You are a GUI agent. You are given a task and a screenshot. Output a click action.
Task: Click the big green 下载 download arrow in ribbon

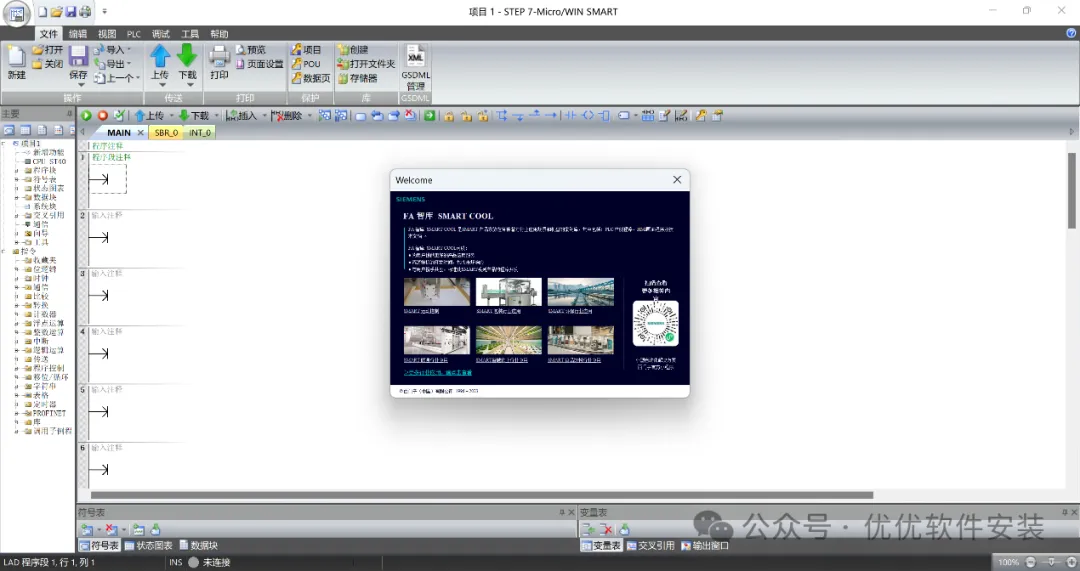coord(187,56)
